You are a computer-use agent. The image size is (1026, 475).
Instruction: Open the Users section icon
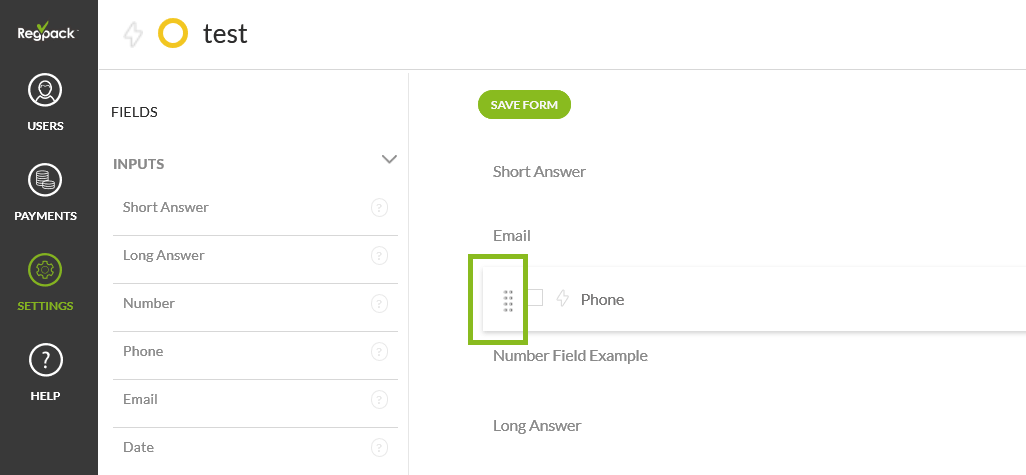coord(46,92)
